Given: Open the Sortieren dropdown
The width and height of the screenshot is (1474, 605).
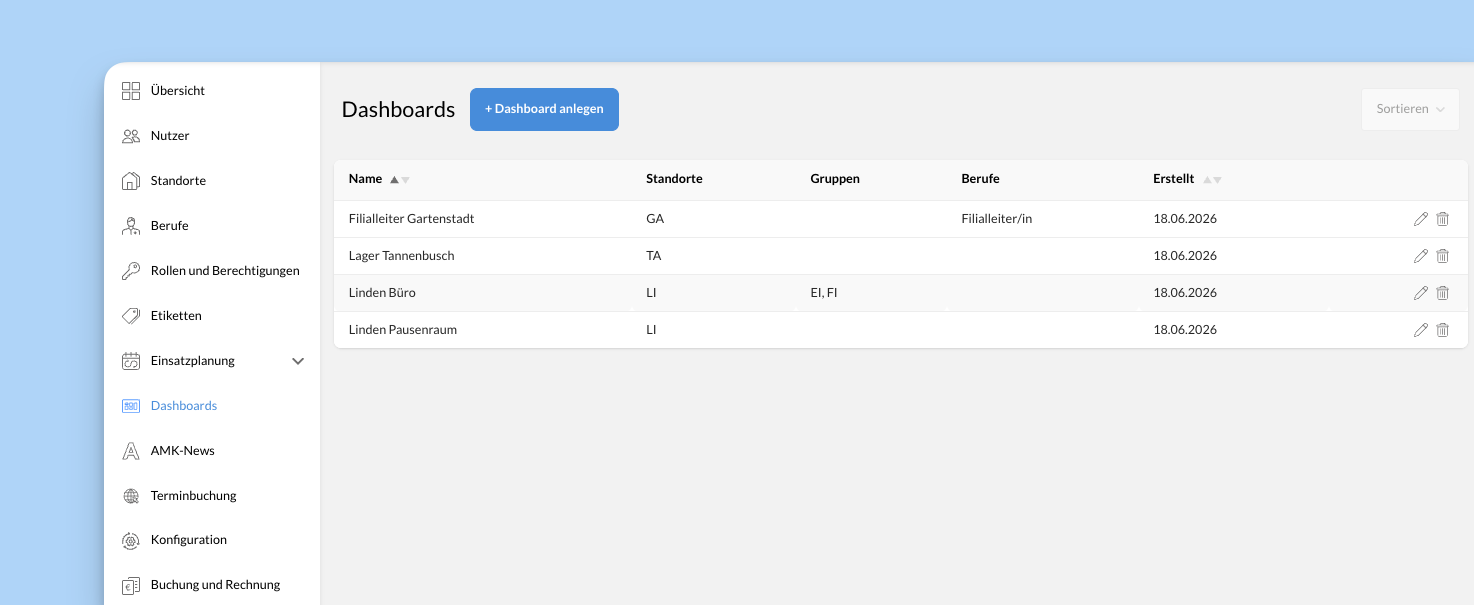Looking at the screenshot, I should click(x=1410, y=109).
